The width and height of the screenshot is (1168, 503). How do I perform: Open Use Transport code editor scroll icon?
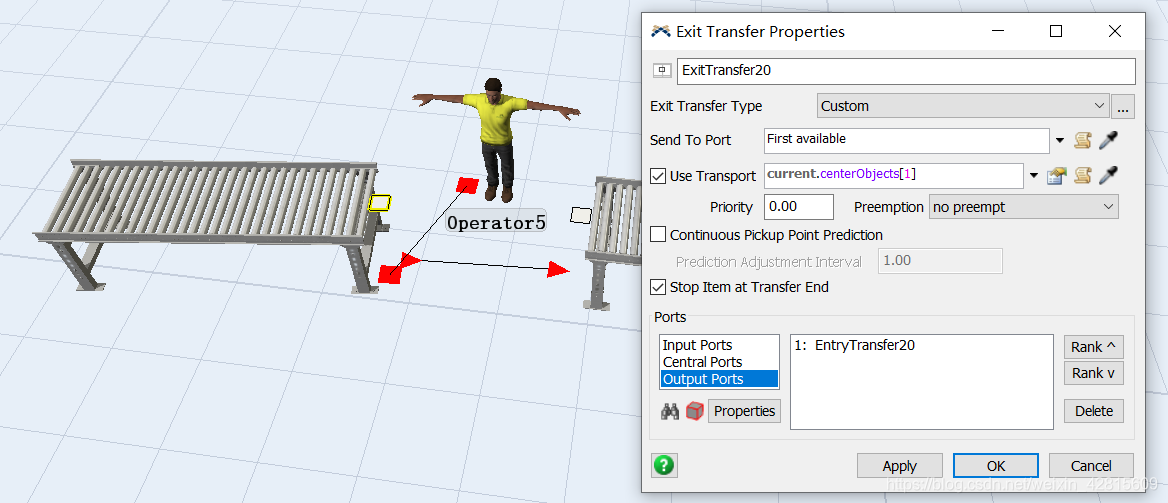[1082, 176]
